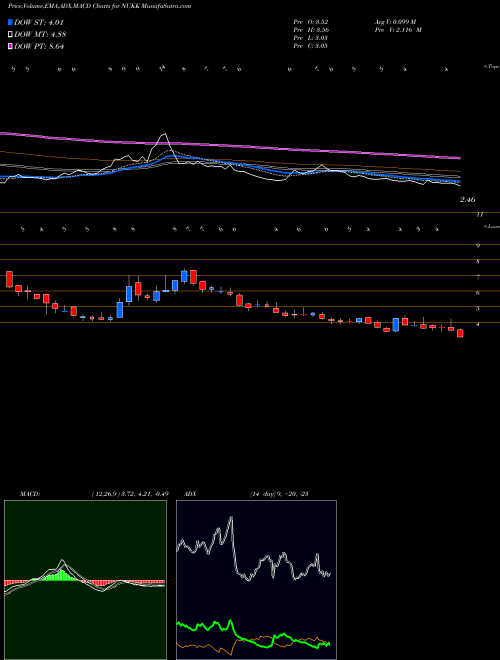This screenshot has width=500, height=660.
Task: Click the 'Pre O: 3.52' value
Action: (x=311, y=22)
